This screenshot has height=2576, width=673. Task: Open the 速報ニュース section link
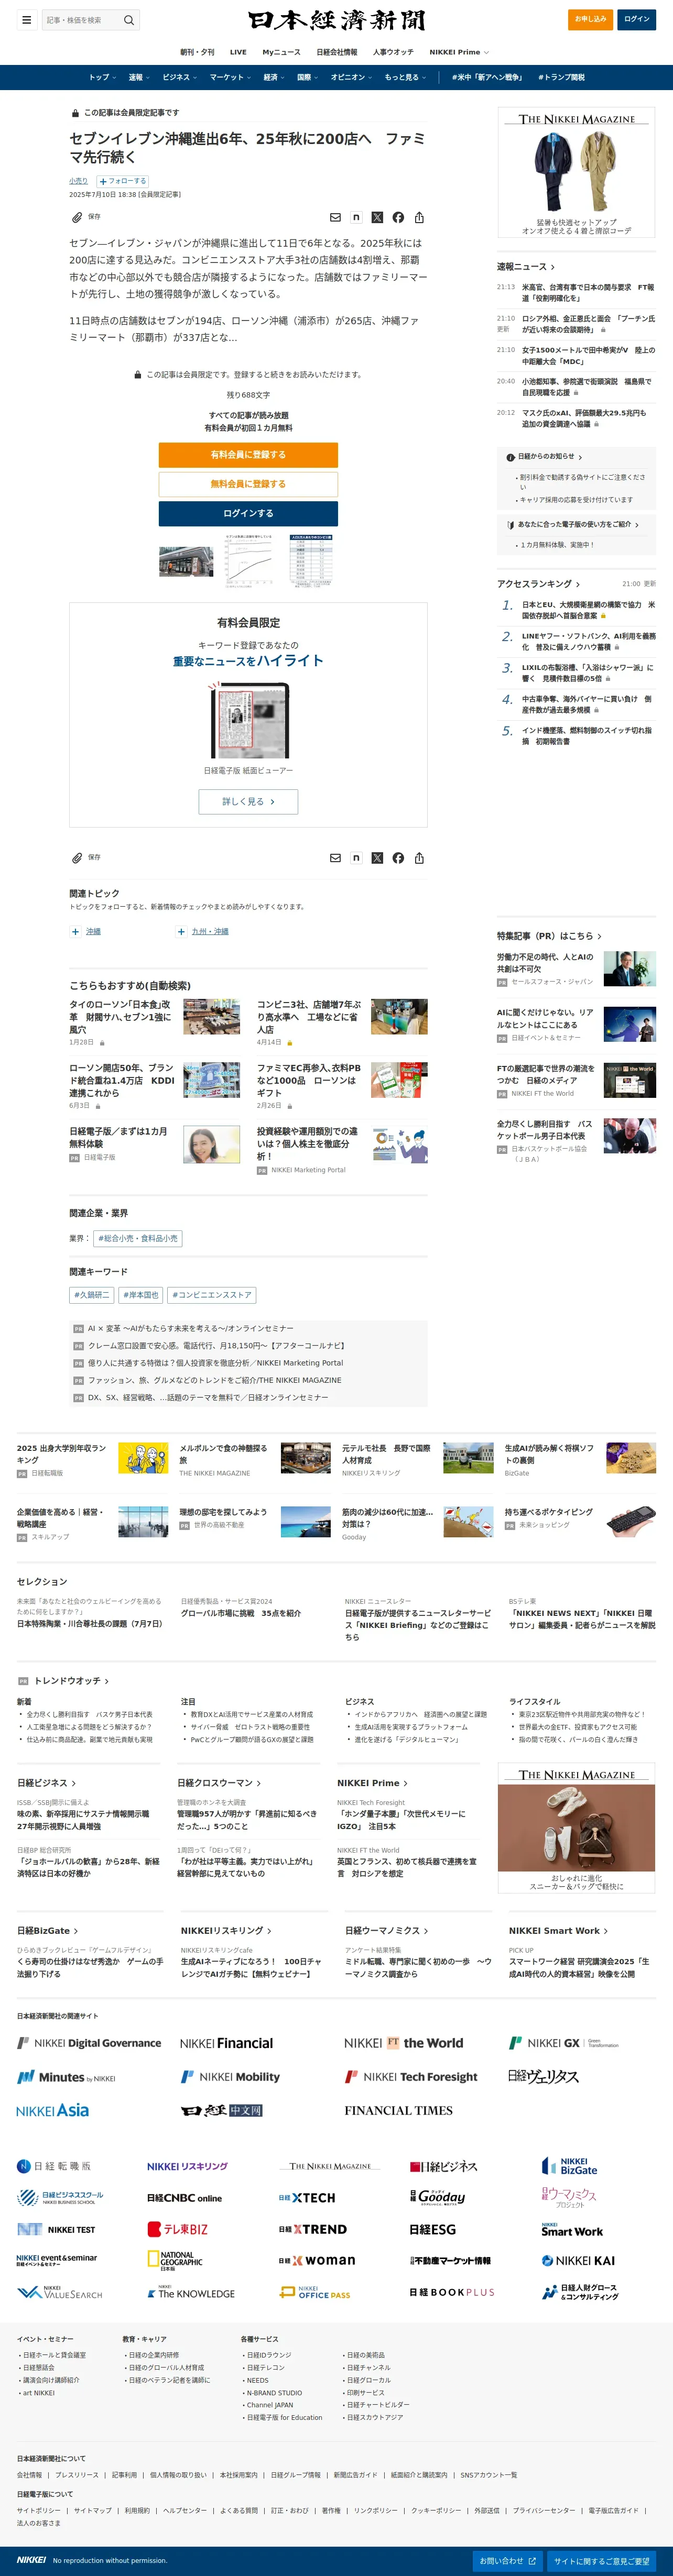pos(525,267)
